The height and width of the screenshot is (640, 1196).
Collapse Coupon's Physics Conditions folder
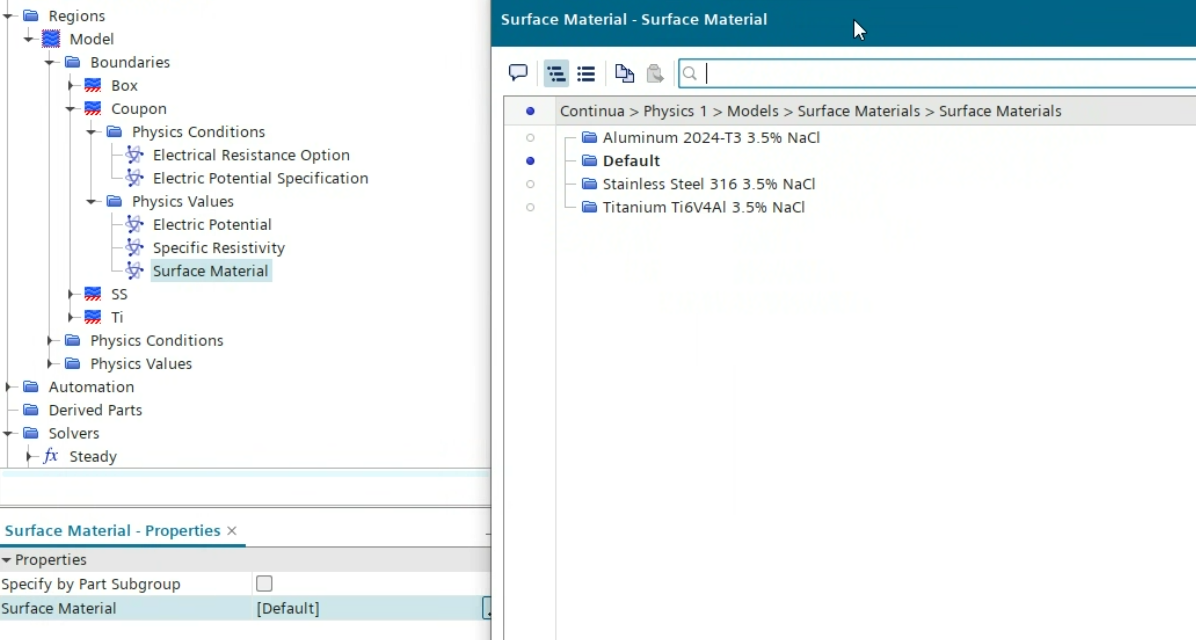click(92, 132)
